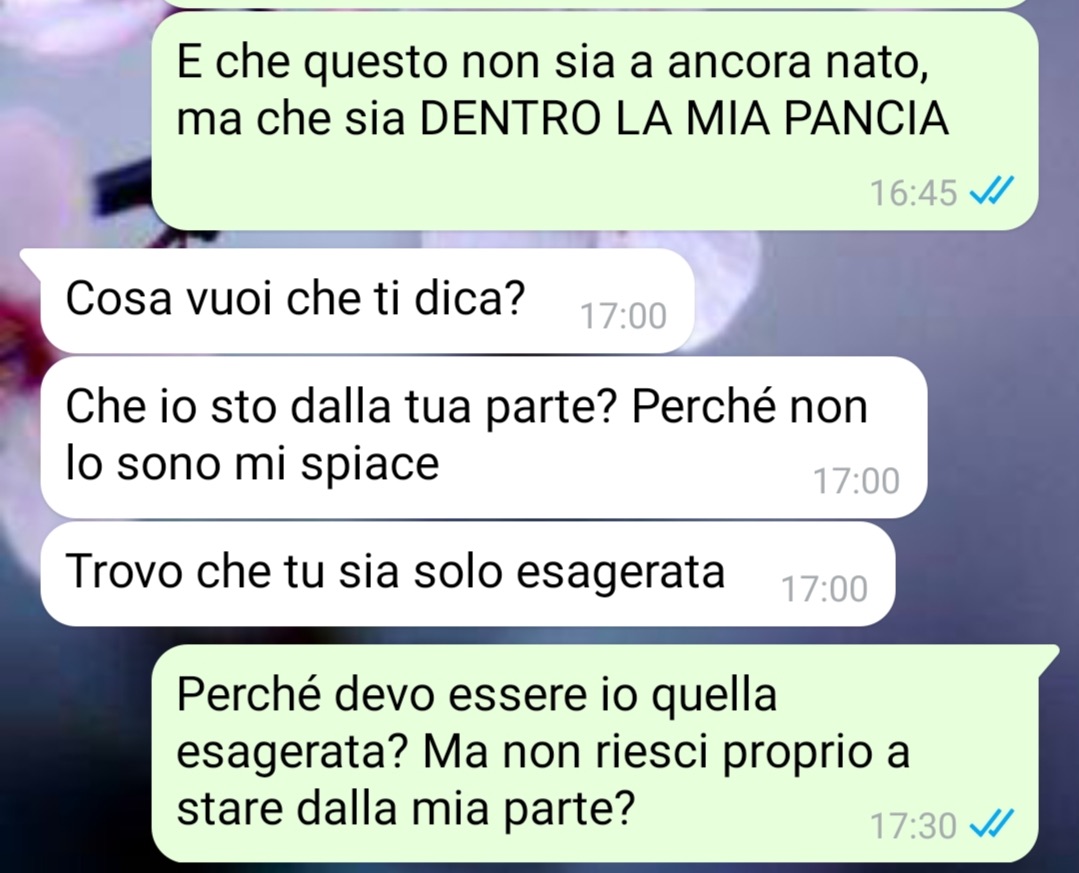
Task: Select the 'Trovo che tu sia solo esagerata' bubble
Action: pyautogui.click(x=467, y=573)
